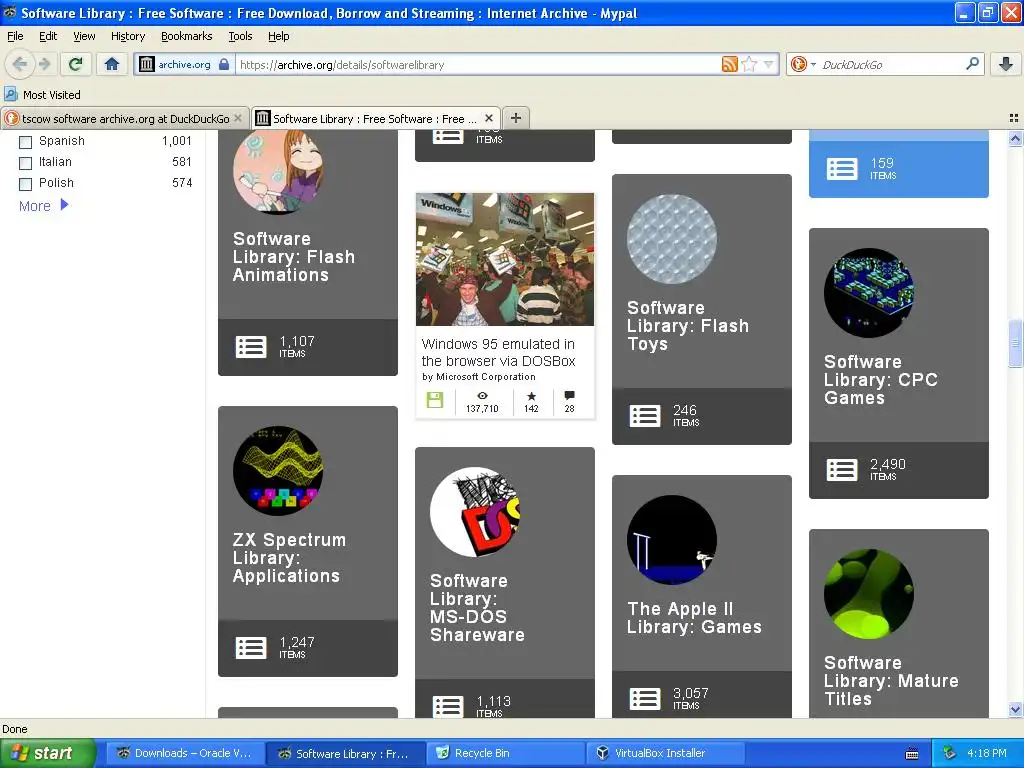Click the search magnifier icon
The height and width of the screenshot is (768, 1024).
click(x=972, y=64)
